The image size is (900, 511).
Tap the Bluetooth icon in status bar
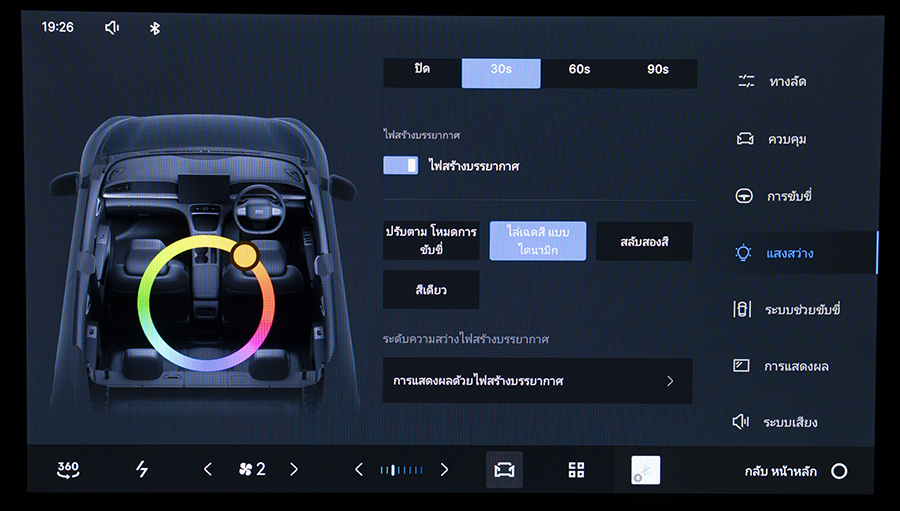coord(155,28)
